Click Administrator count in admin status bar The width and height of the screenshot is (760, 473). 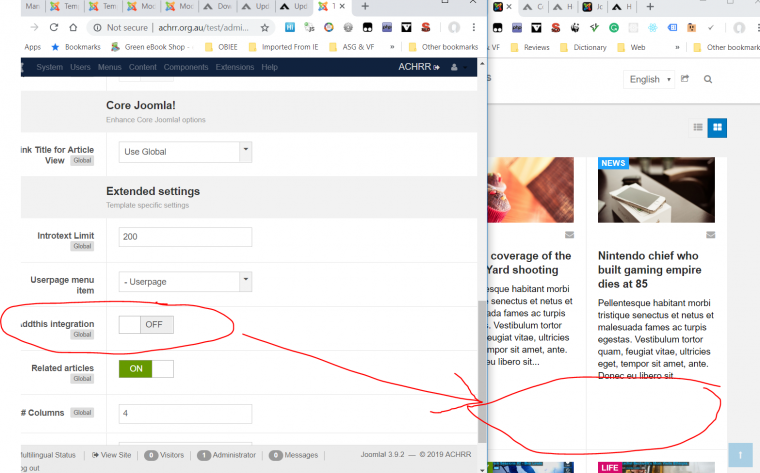pos(226,455)
